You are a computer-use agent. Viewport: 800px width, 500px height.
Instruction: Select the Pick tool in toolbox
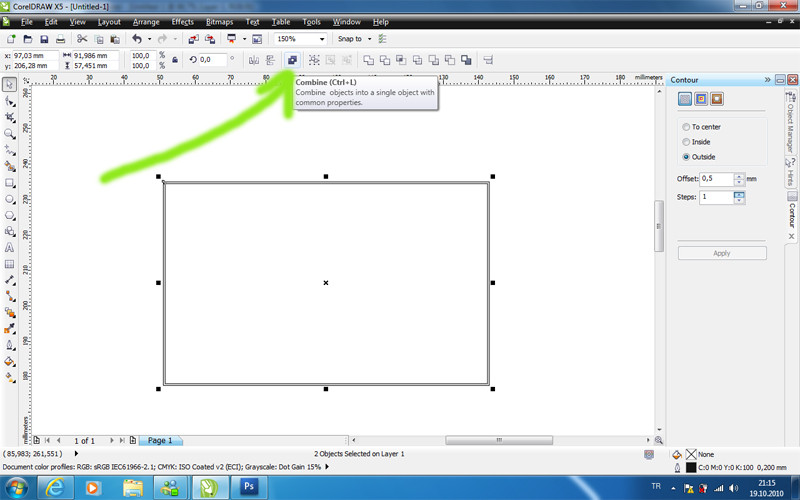9,85
